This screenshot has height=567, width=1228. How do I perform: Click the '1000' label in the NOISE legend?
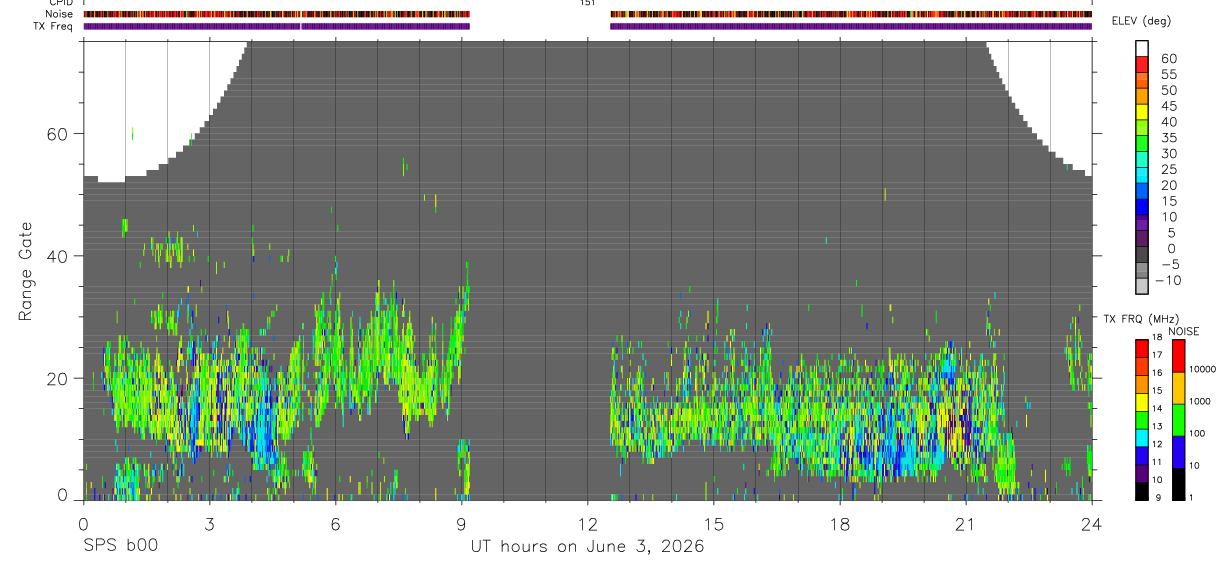click(x=1199, y=401)
